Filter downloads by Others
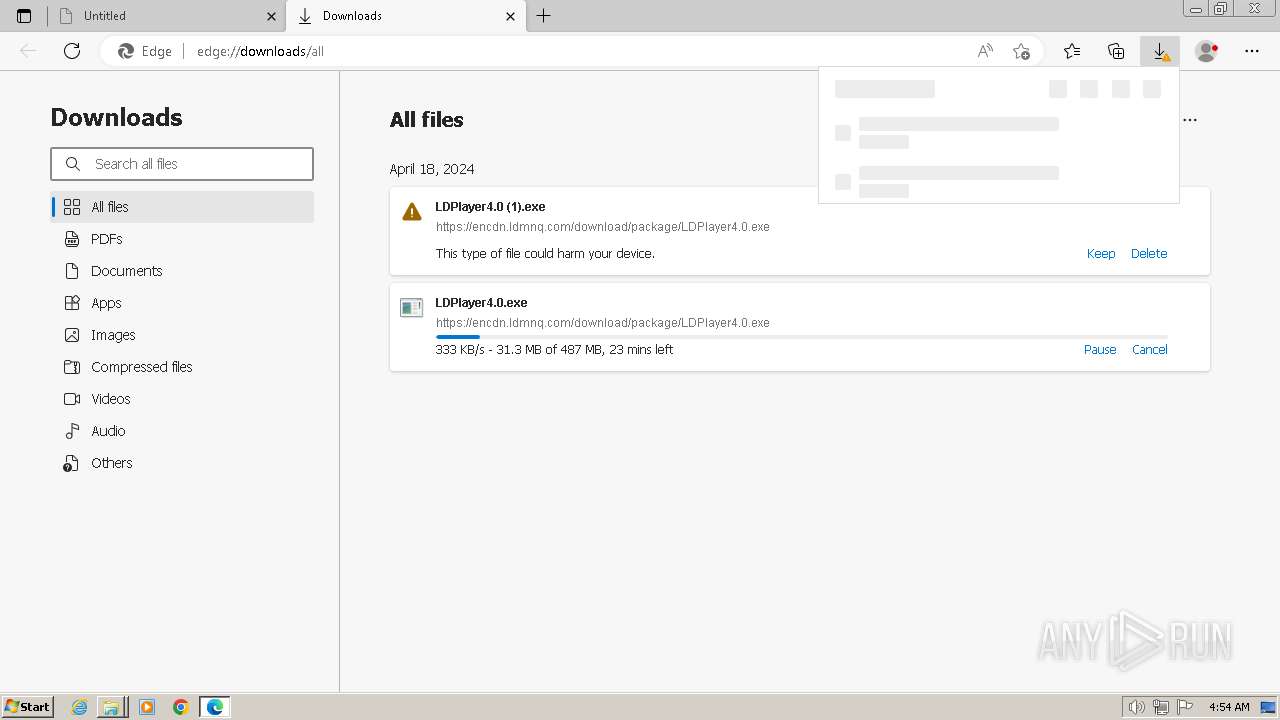 [182, 463]
